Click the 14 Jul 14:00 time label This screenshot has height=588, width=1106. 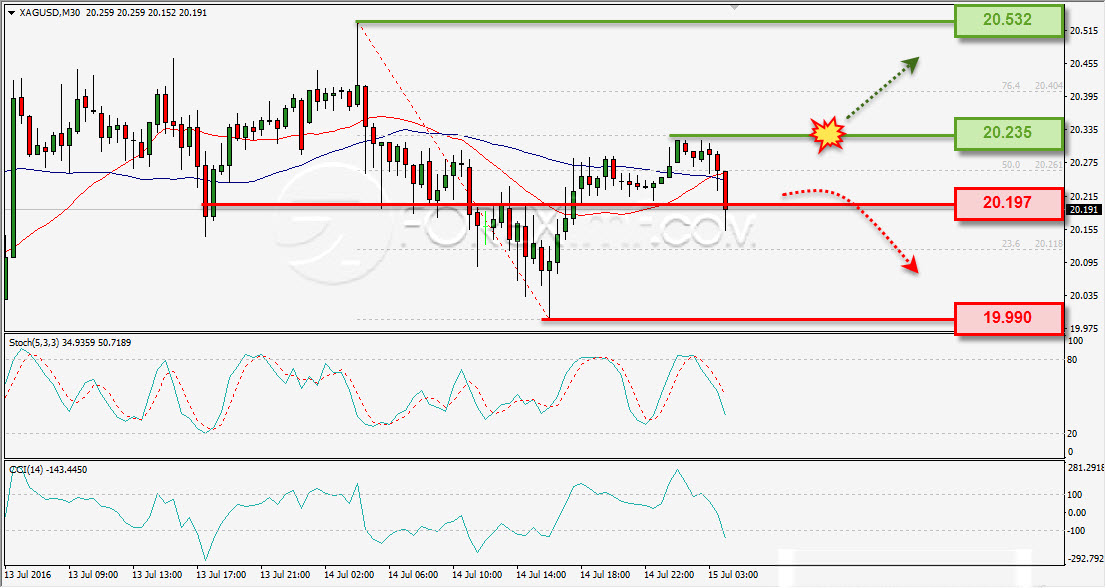pos(541,575)
